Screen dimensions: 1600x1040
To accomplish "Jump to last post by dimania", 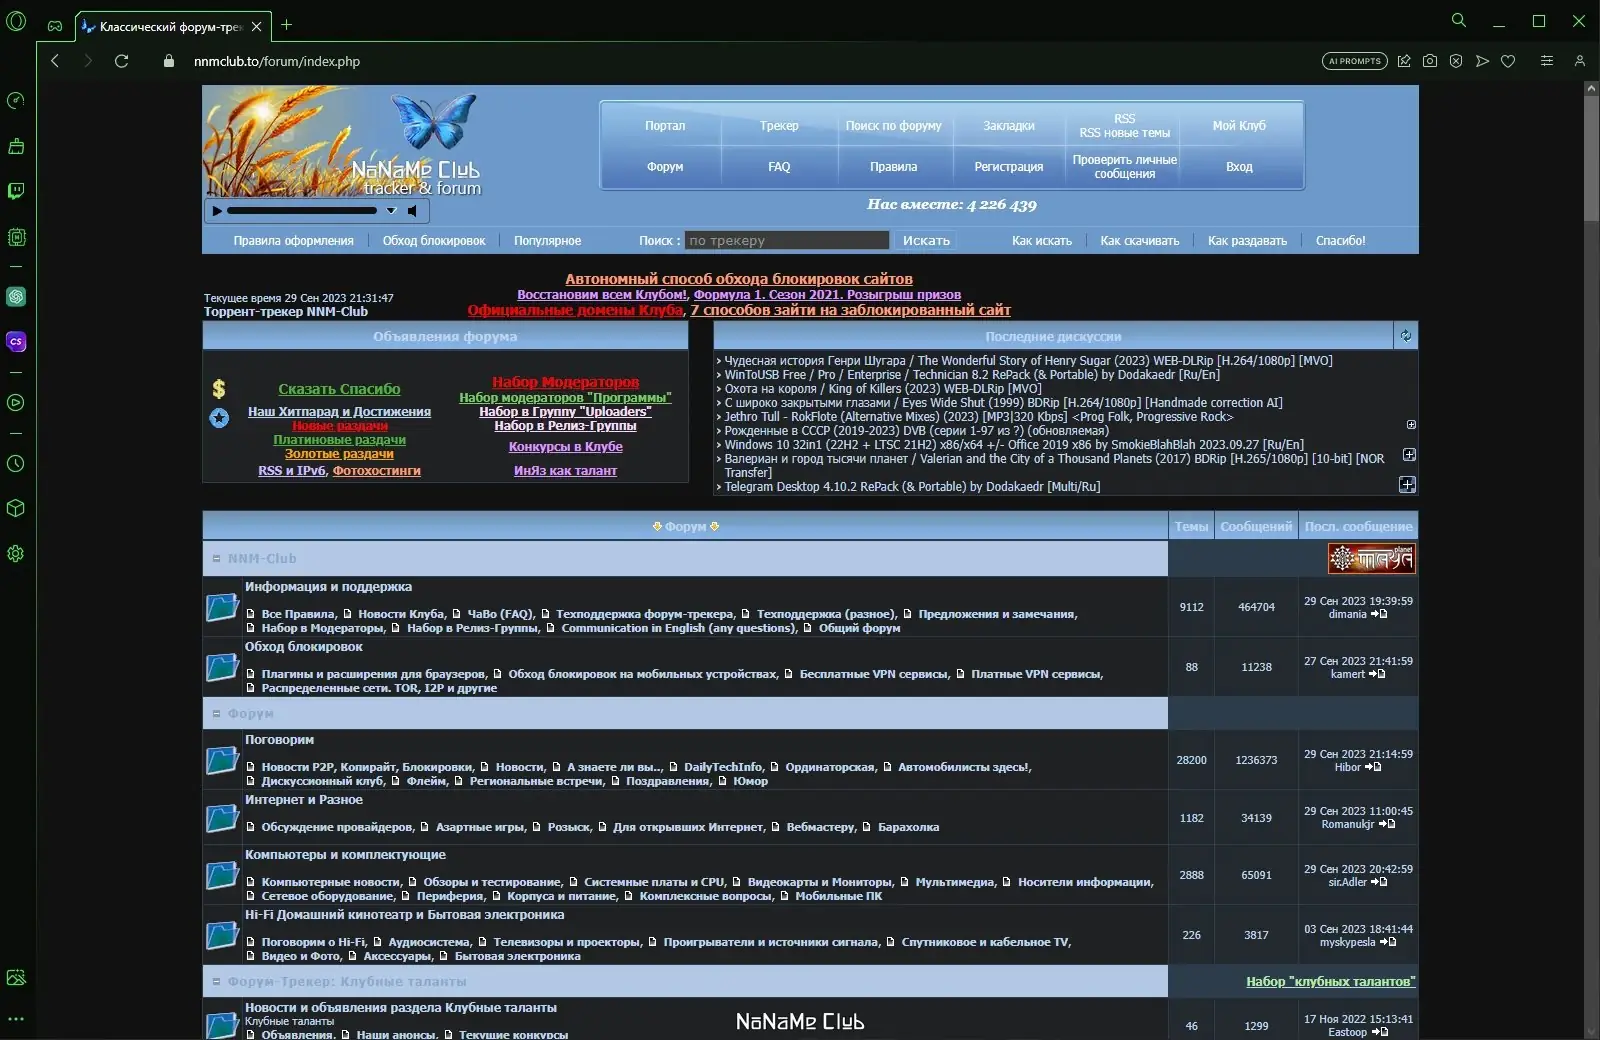I will point(1379,614).
